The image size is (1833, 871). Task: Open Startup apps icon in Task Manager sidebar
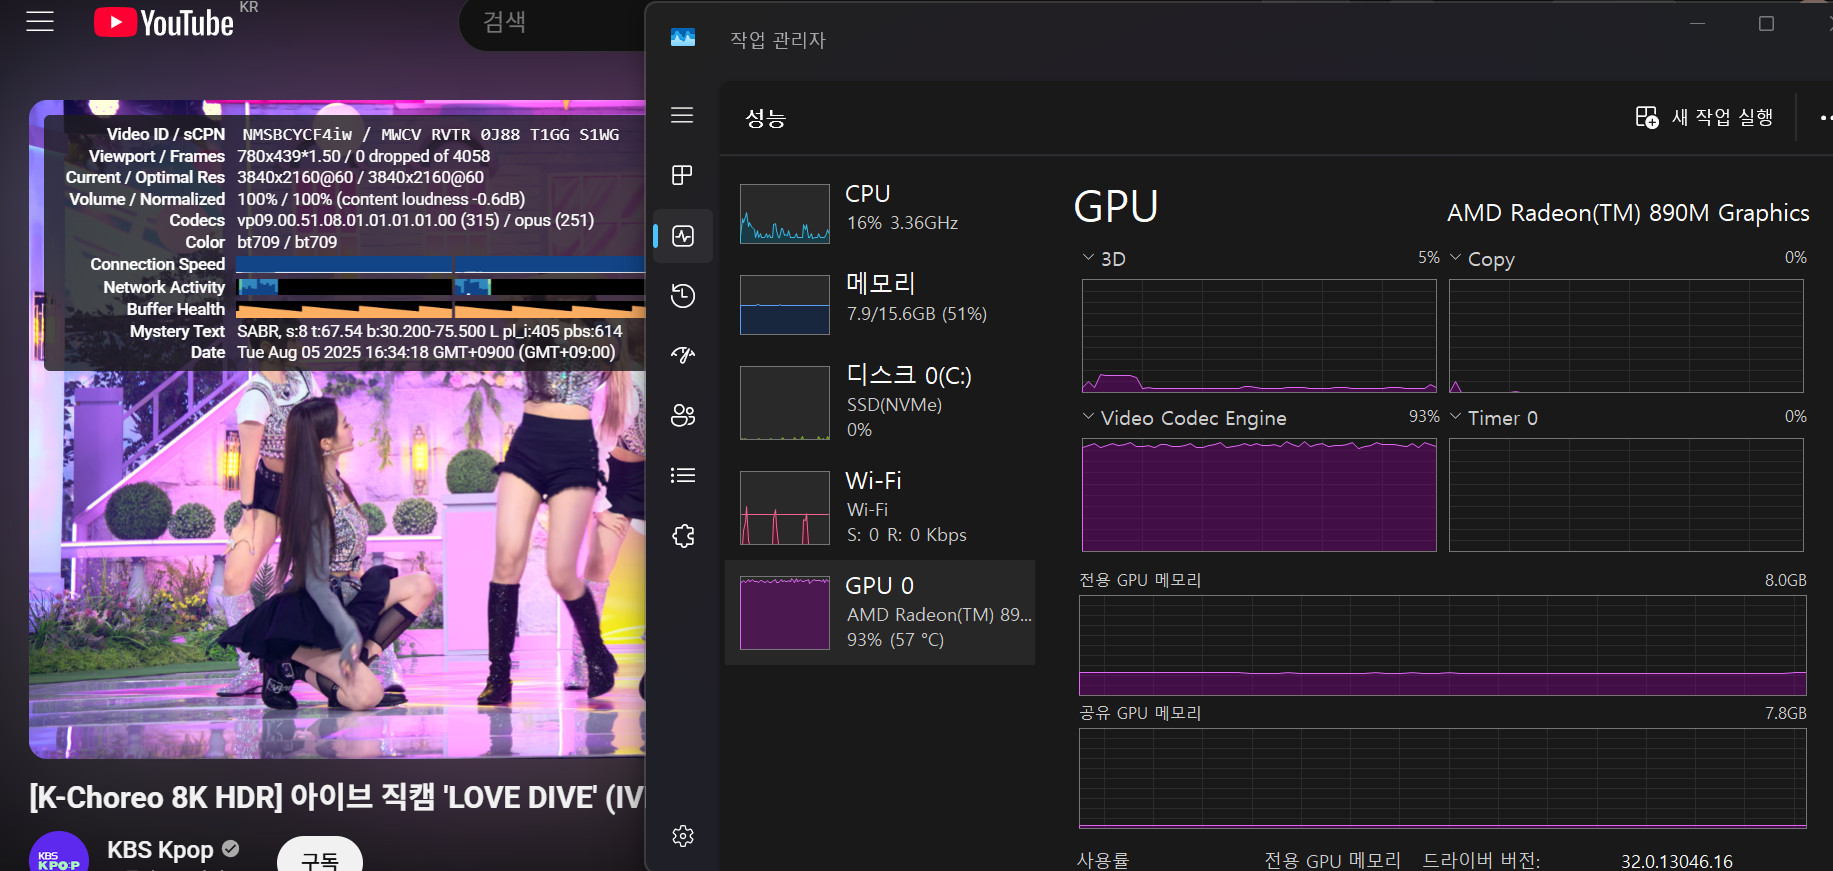pyautogui.click(x=683, y=355)
